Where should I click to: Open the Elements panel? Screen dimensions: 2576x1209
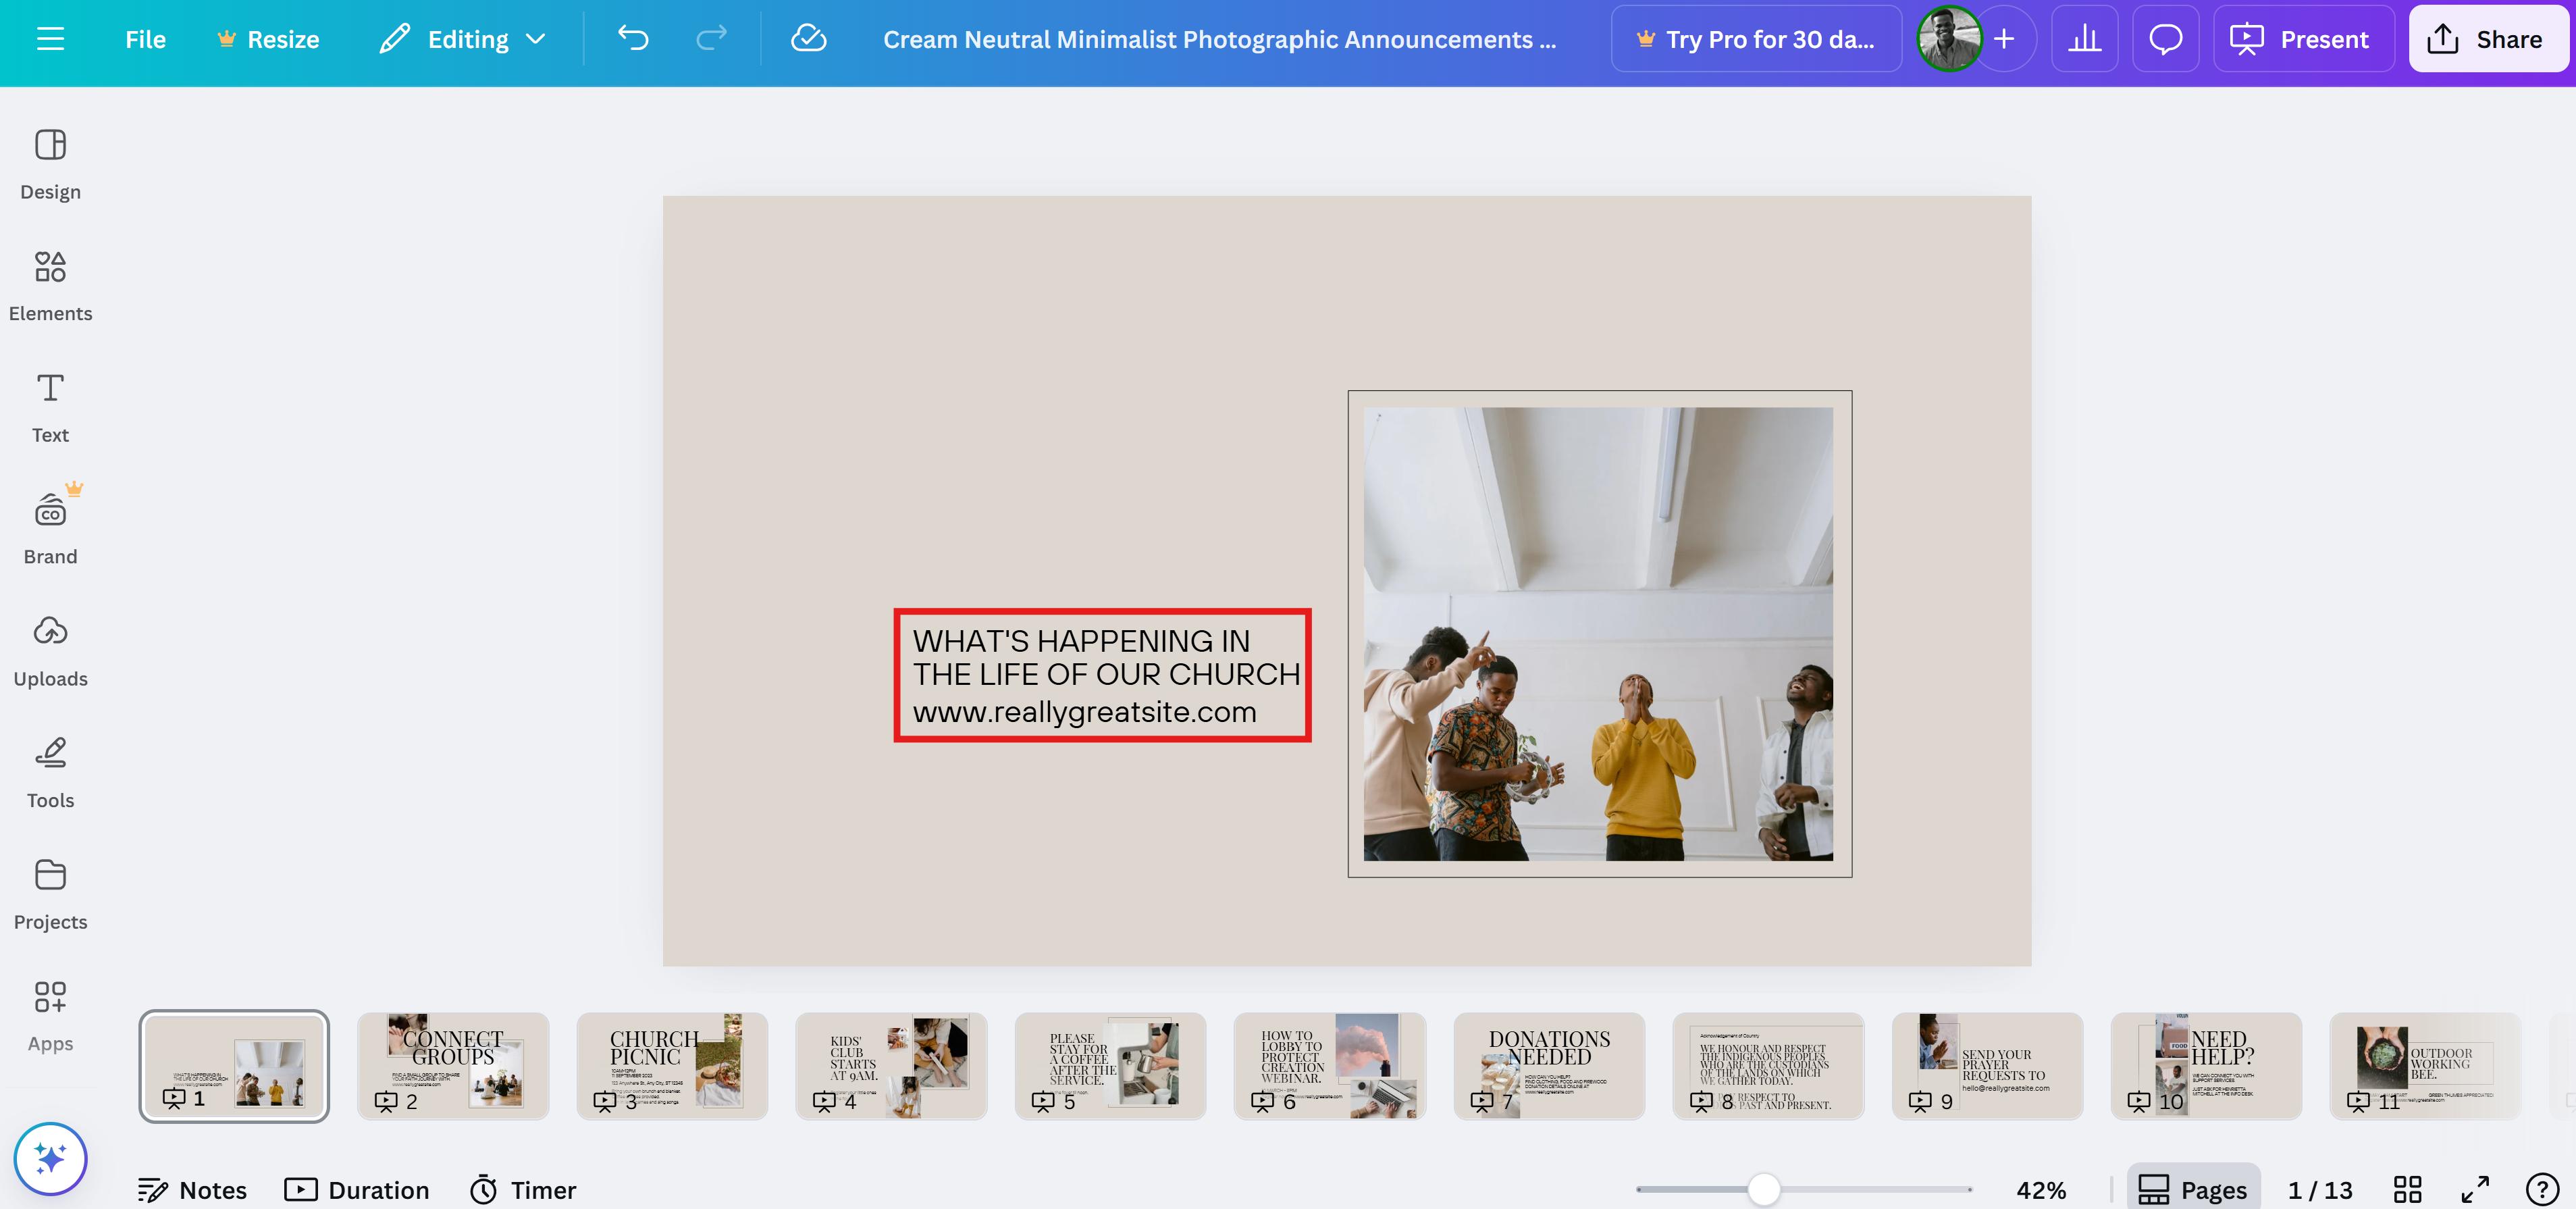pos(50,285)
